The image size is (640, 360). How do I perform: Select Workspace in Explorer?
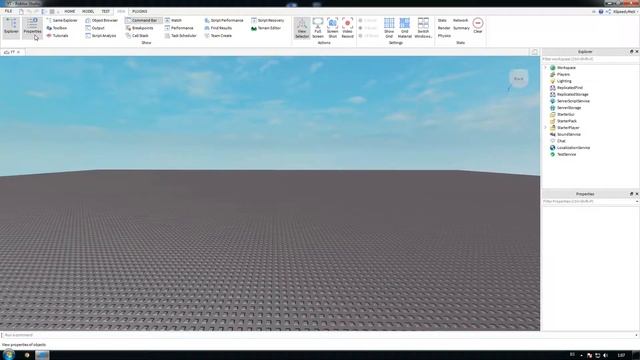(x=566, y=68)
